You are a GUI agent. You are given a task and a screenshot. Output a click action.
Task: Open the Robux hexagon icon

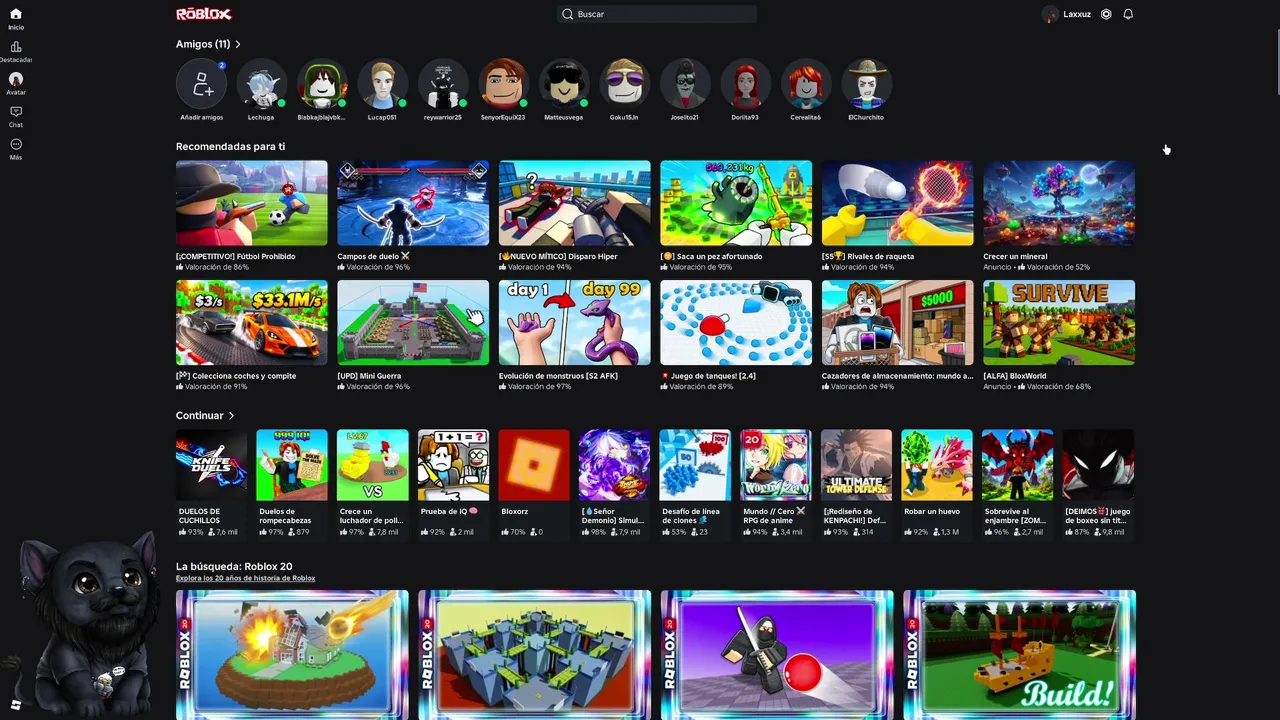(x=1106, y=14)
